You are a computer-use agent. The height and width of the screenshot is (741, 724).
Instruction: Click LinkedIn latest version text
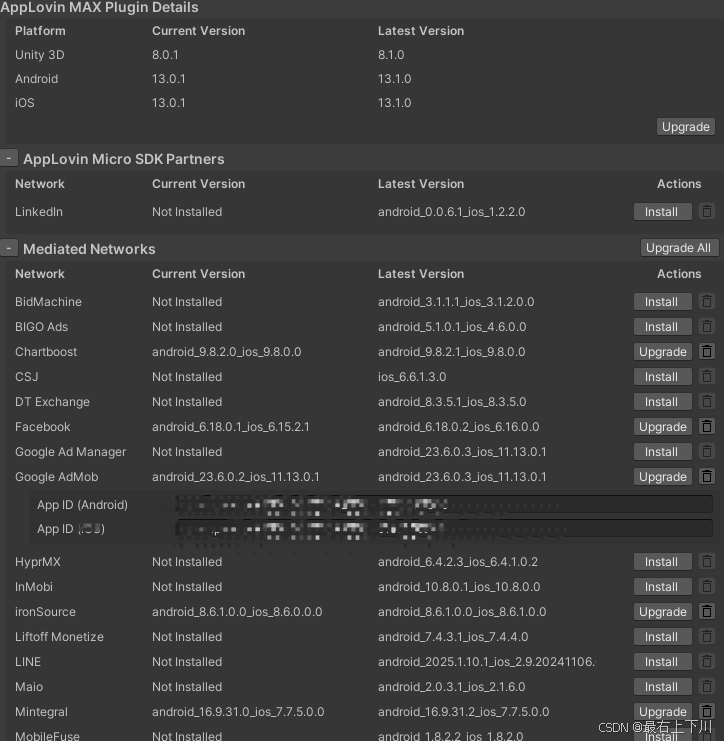pyautogui.click(x=451, y=212)
